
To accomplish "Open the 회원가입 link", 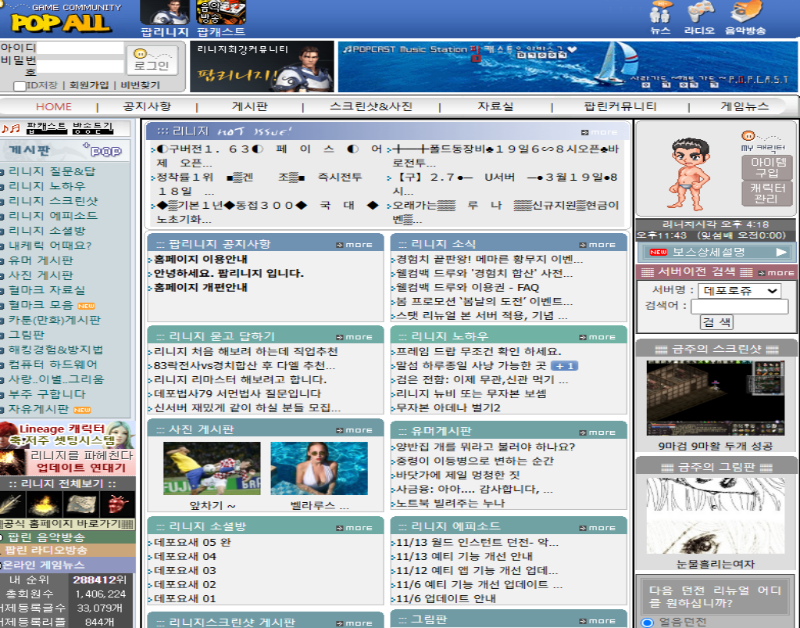I will point(89,85).
